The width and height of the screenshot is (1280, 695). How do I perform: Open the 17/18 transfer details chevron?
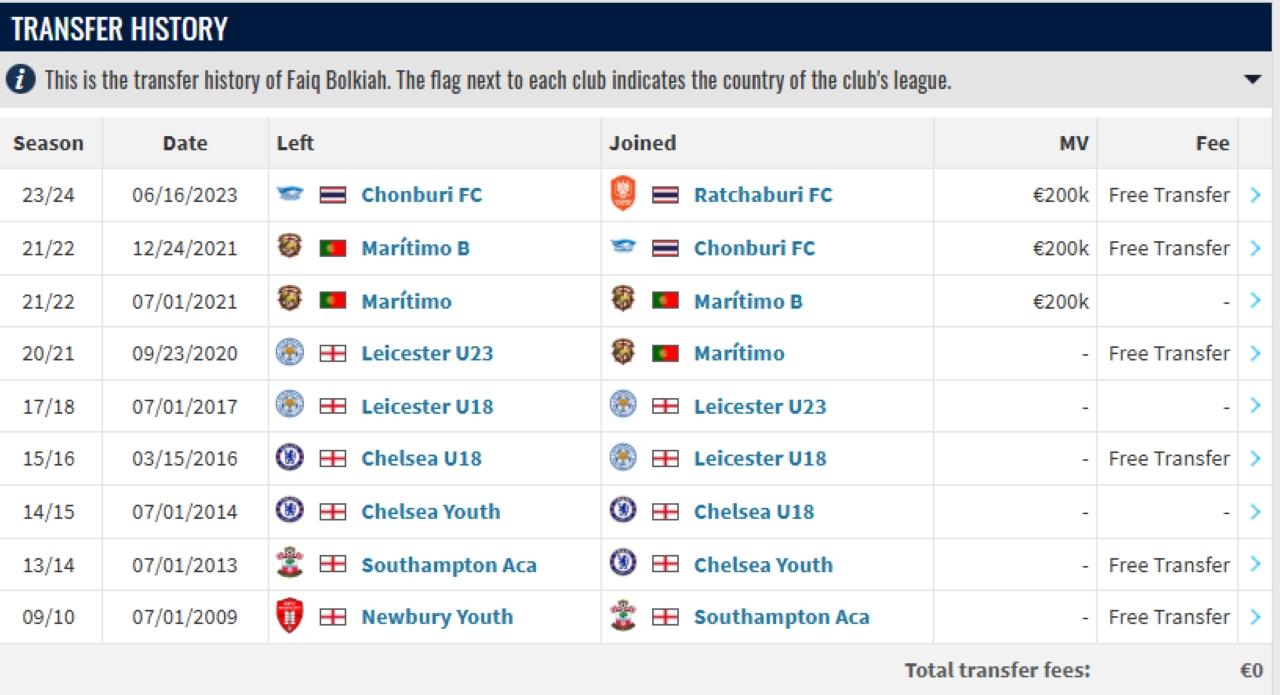point(1255,406)
